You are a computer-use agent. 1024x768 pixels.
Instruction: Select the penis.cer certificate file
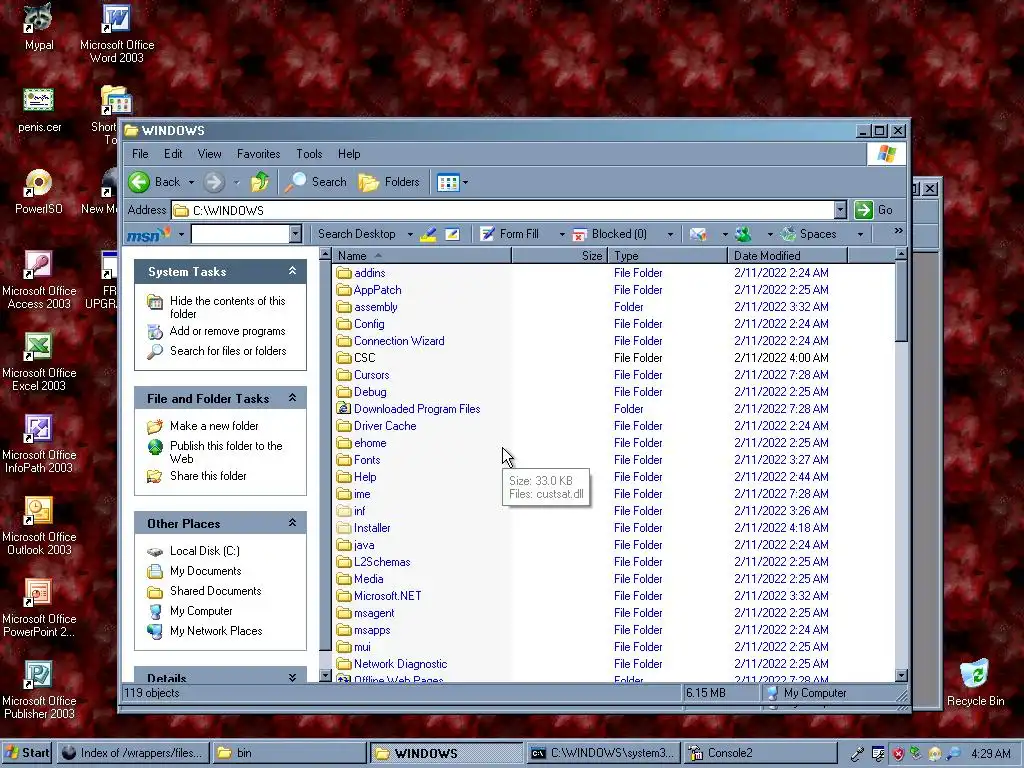[39, 110]
